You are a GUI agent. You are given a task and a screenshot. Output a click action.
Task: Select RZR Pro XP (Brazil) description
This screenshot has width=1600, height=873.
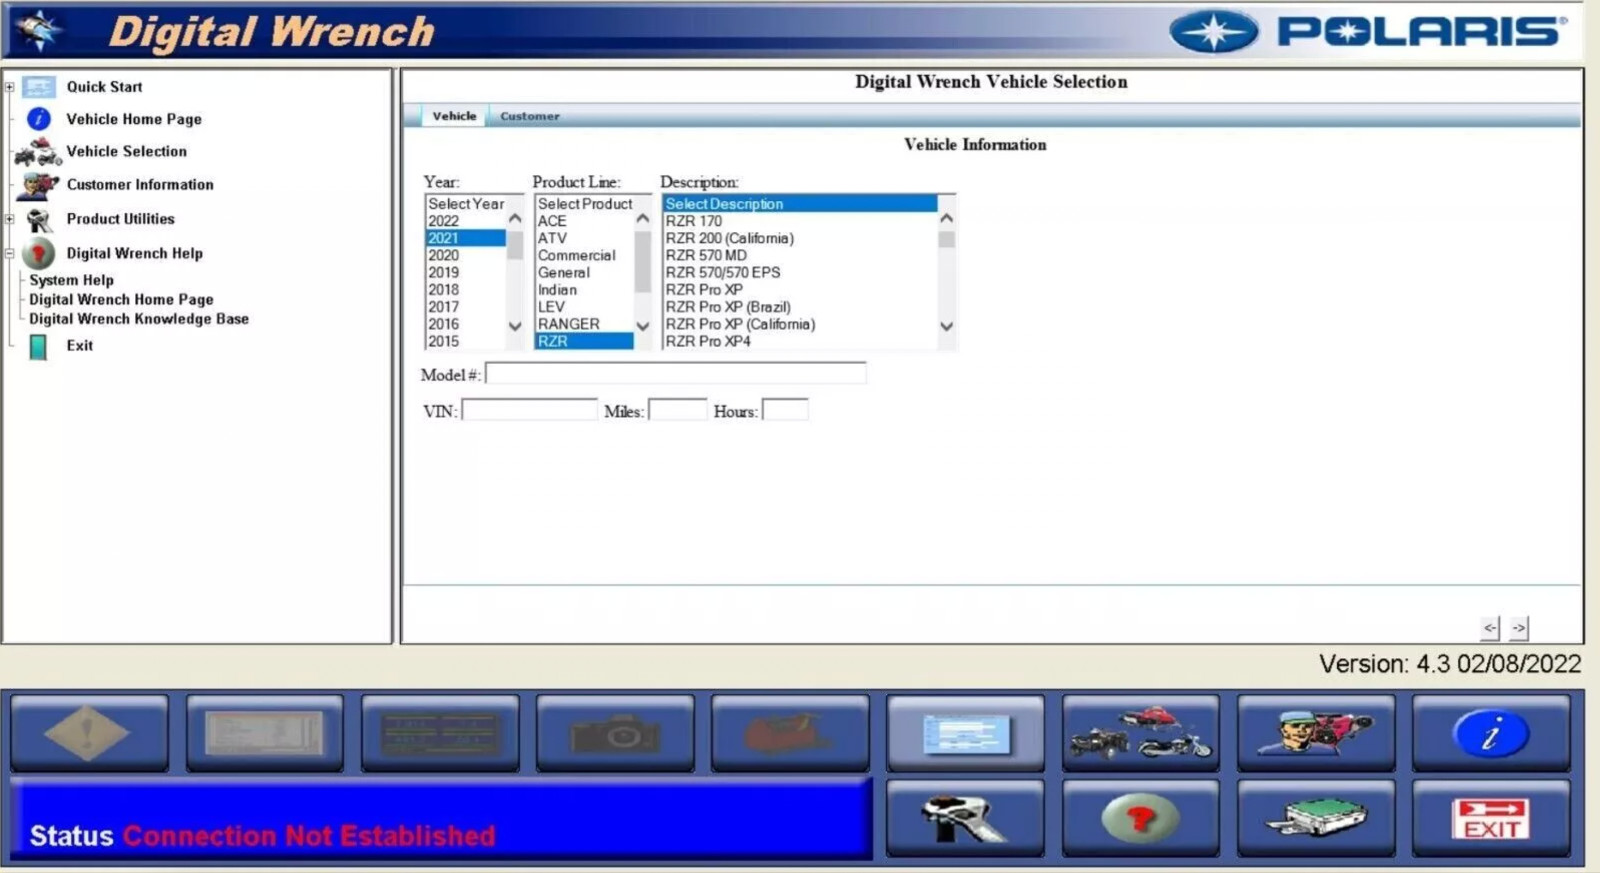(x=800, y=307)
